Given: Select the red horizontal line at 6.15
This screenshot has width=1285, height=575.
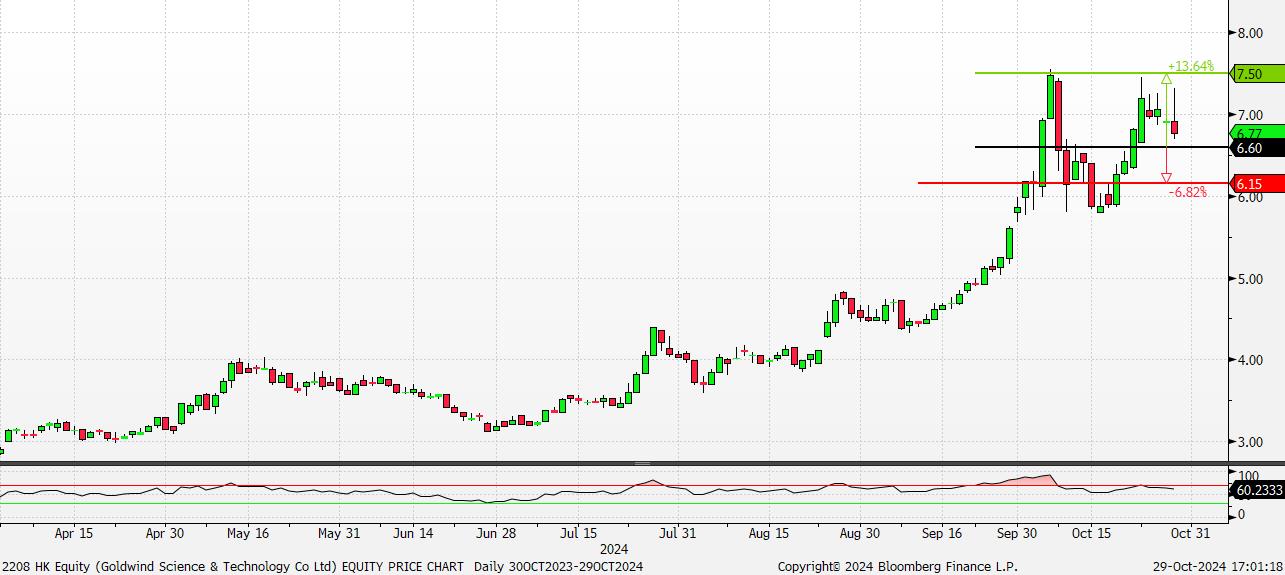Looking at the screenshot, I should coord(1072,183).
